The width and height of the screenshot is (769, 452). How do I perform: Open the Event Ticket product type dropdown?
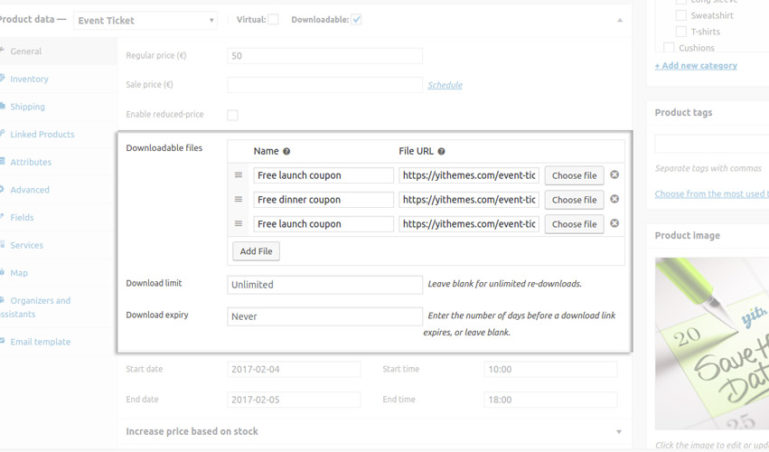(145, 20)
